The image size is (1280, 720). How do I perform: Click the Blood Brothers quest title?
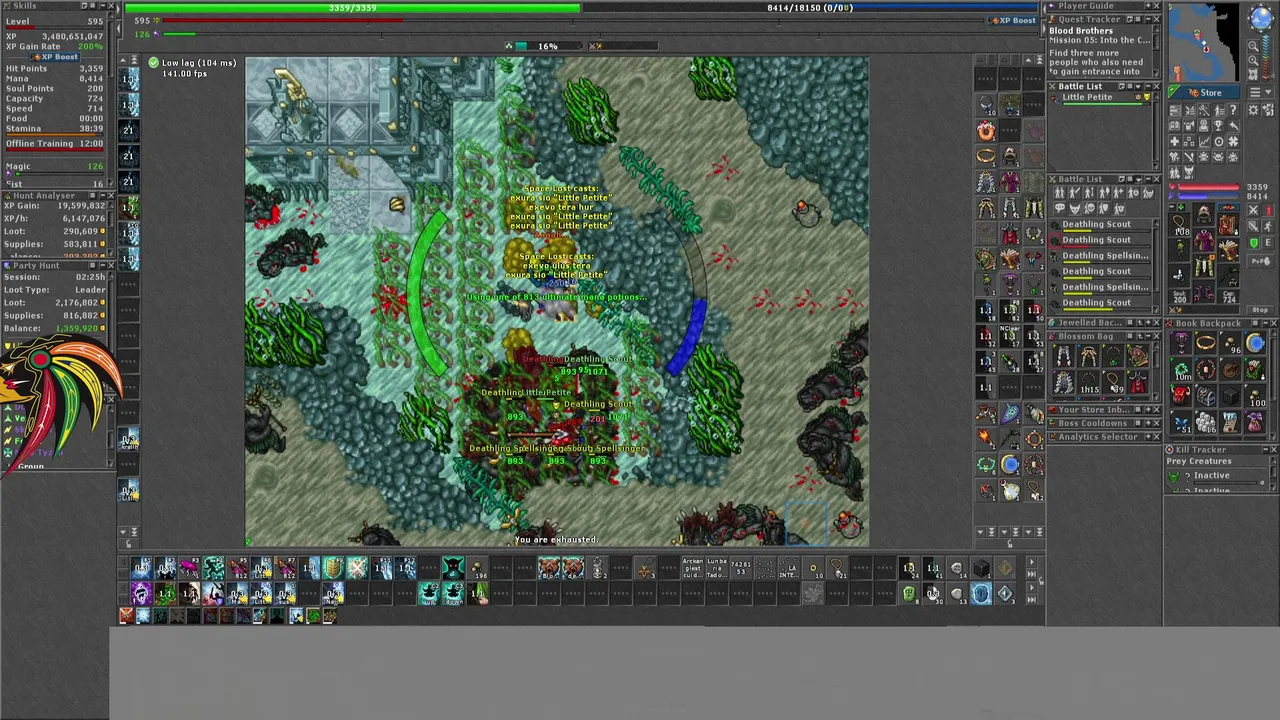tap(1081, 31)
